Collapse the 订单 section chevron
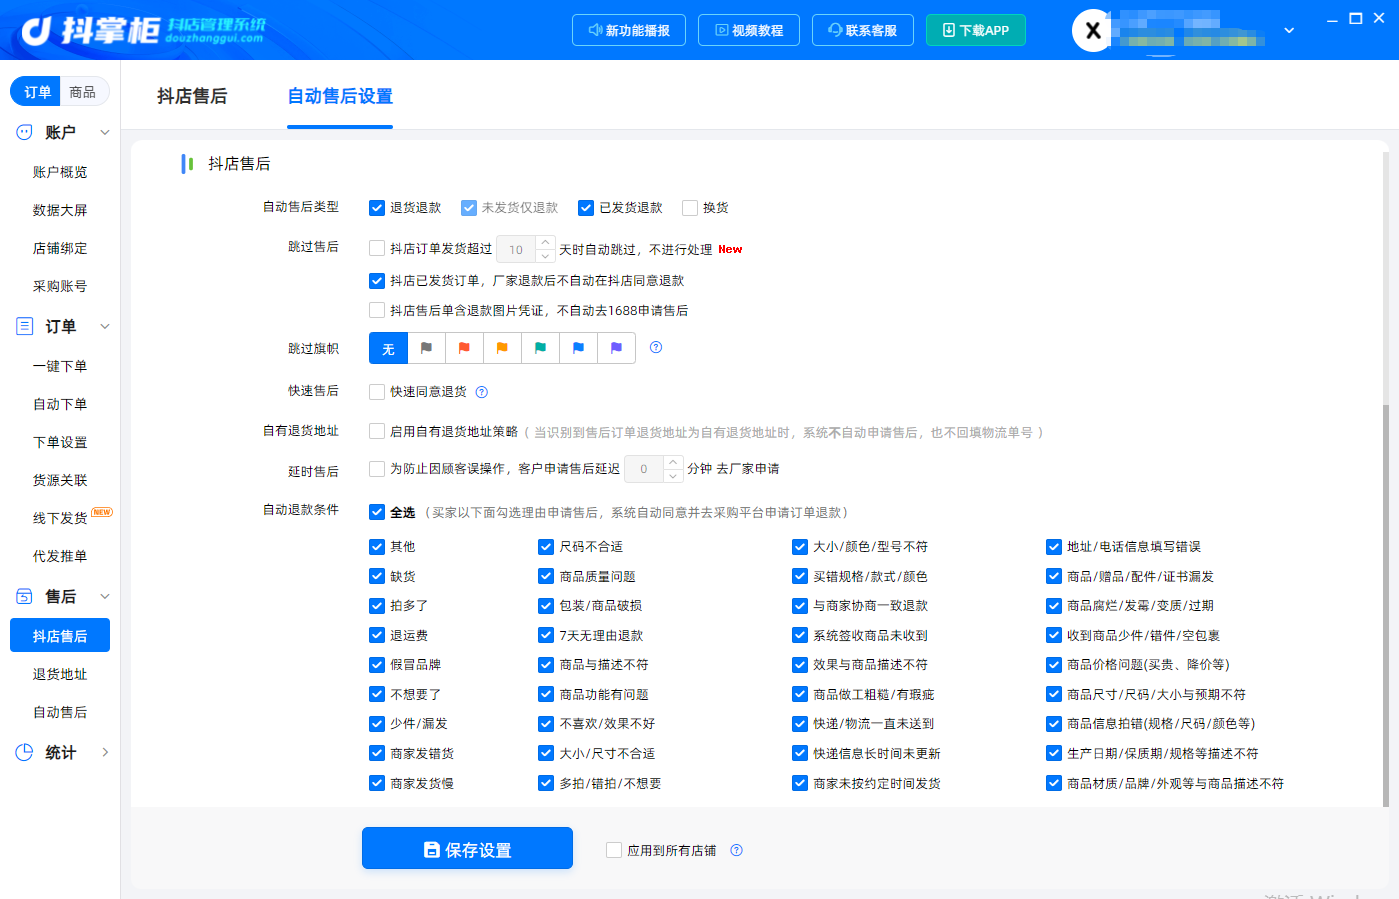Viewport: 1399px width, 899px height. coord(105,326)
